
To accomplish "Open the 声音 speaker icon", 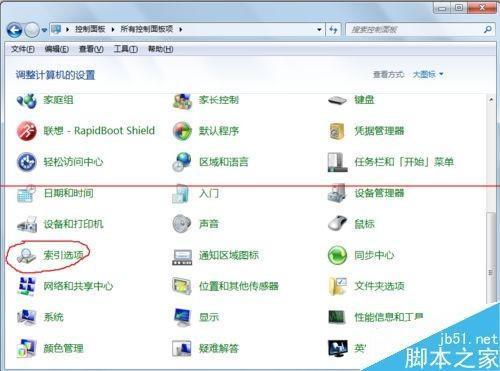I will (182, 224).
